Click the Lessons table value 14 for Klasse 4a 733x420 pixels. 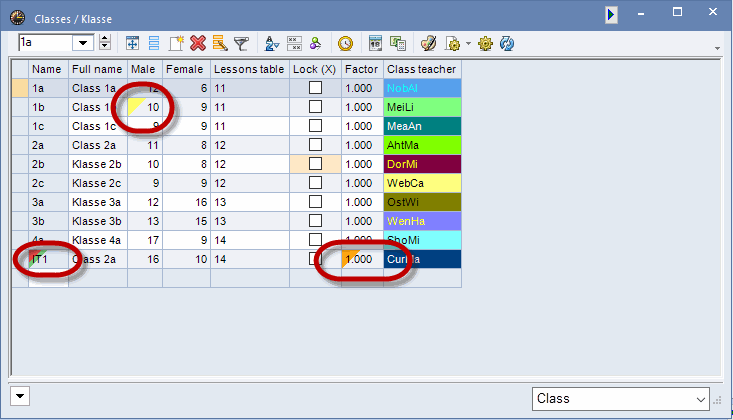250,240
